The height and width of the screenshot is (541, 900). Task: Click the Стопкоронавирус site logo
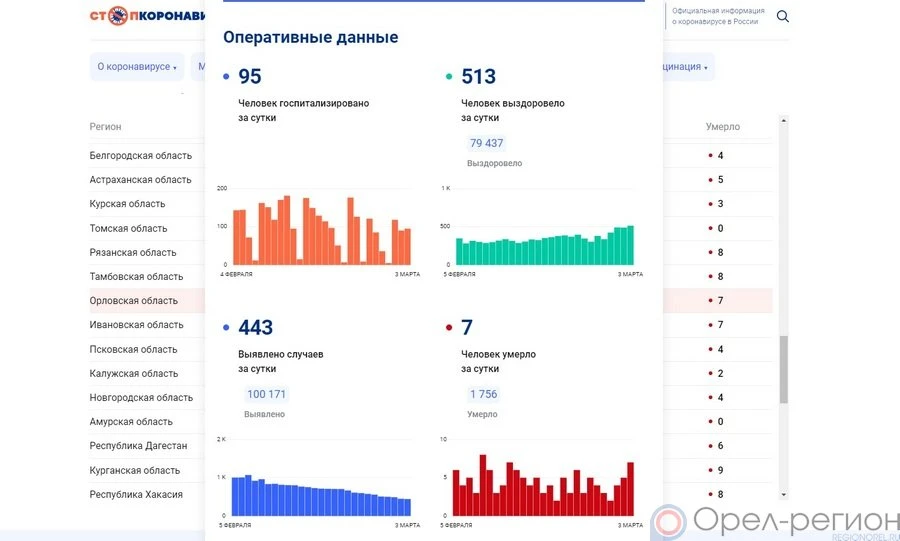[x=146, y=16]
